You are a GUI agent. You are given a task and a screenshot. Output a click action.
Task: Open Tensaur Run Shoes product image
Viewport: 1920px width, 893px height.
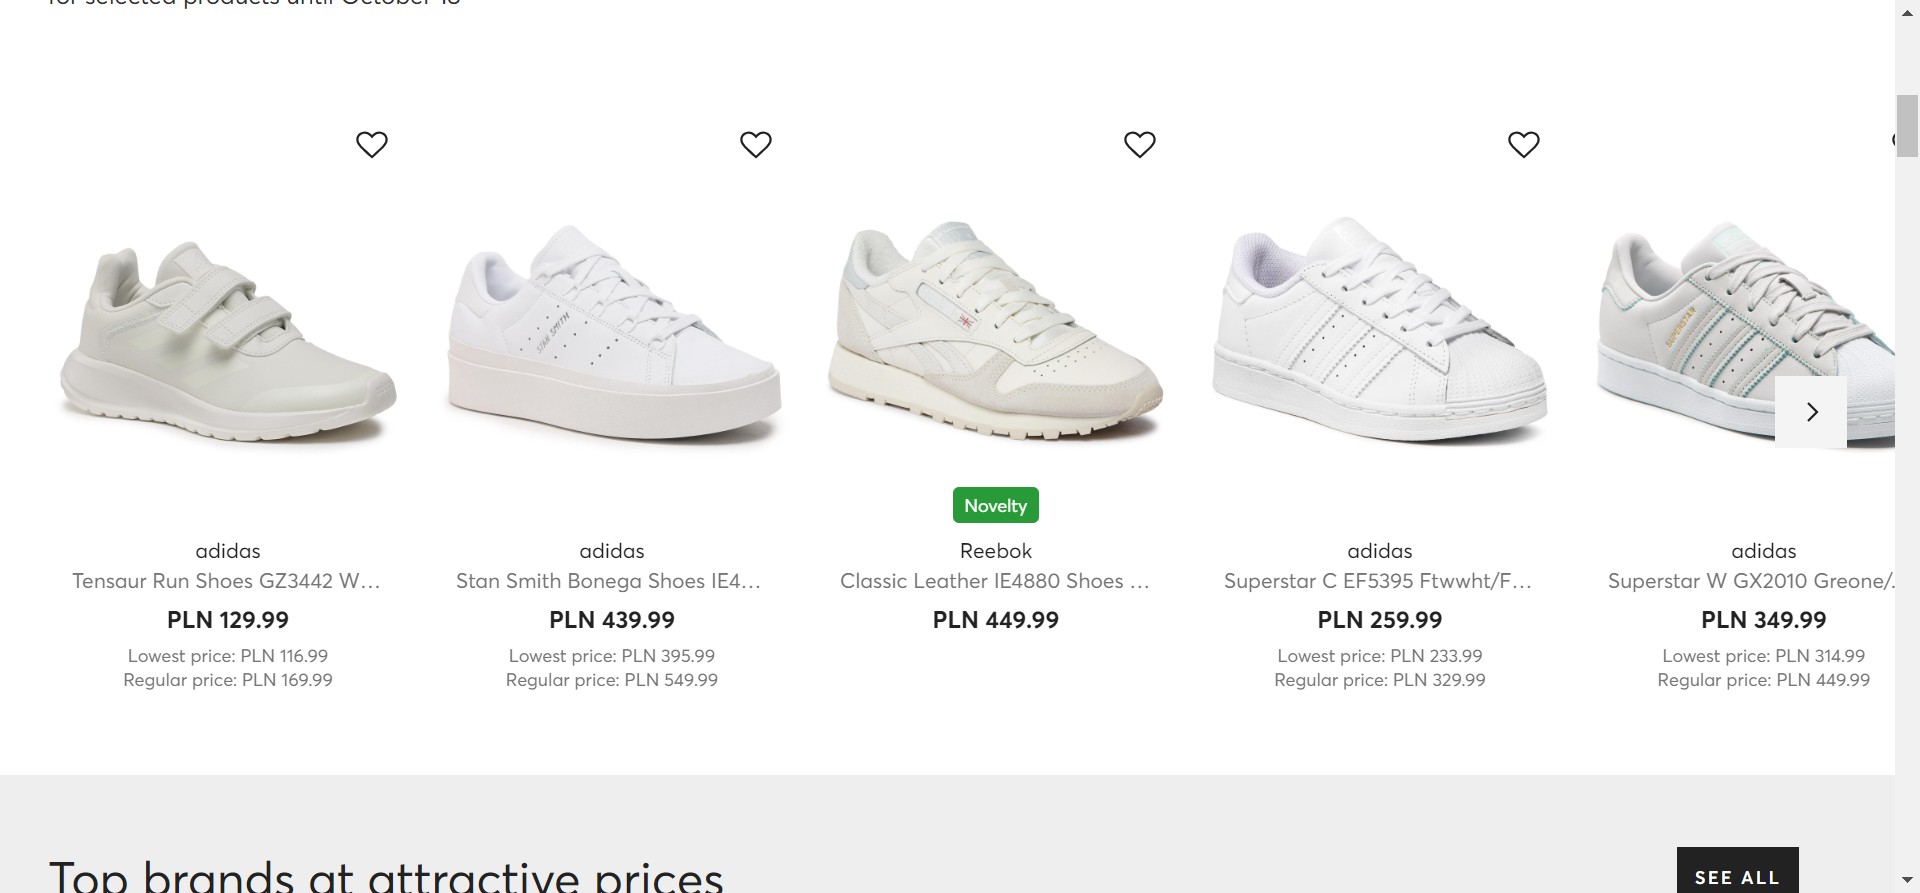click(x=228, y=335)
